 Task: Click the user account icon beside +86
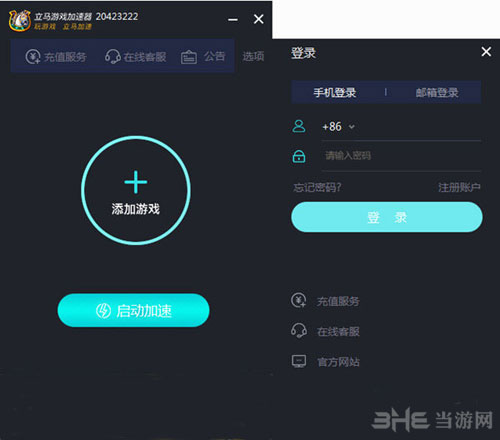pos(299,126)
